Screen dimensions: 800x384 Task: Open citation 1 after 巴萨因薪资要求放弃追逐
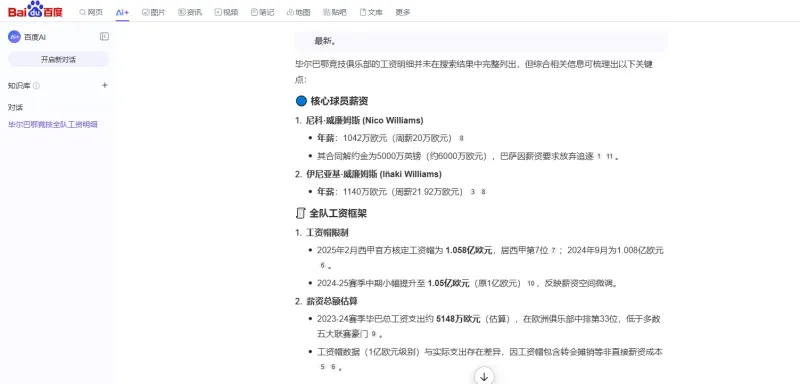tap(599, 157)
